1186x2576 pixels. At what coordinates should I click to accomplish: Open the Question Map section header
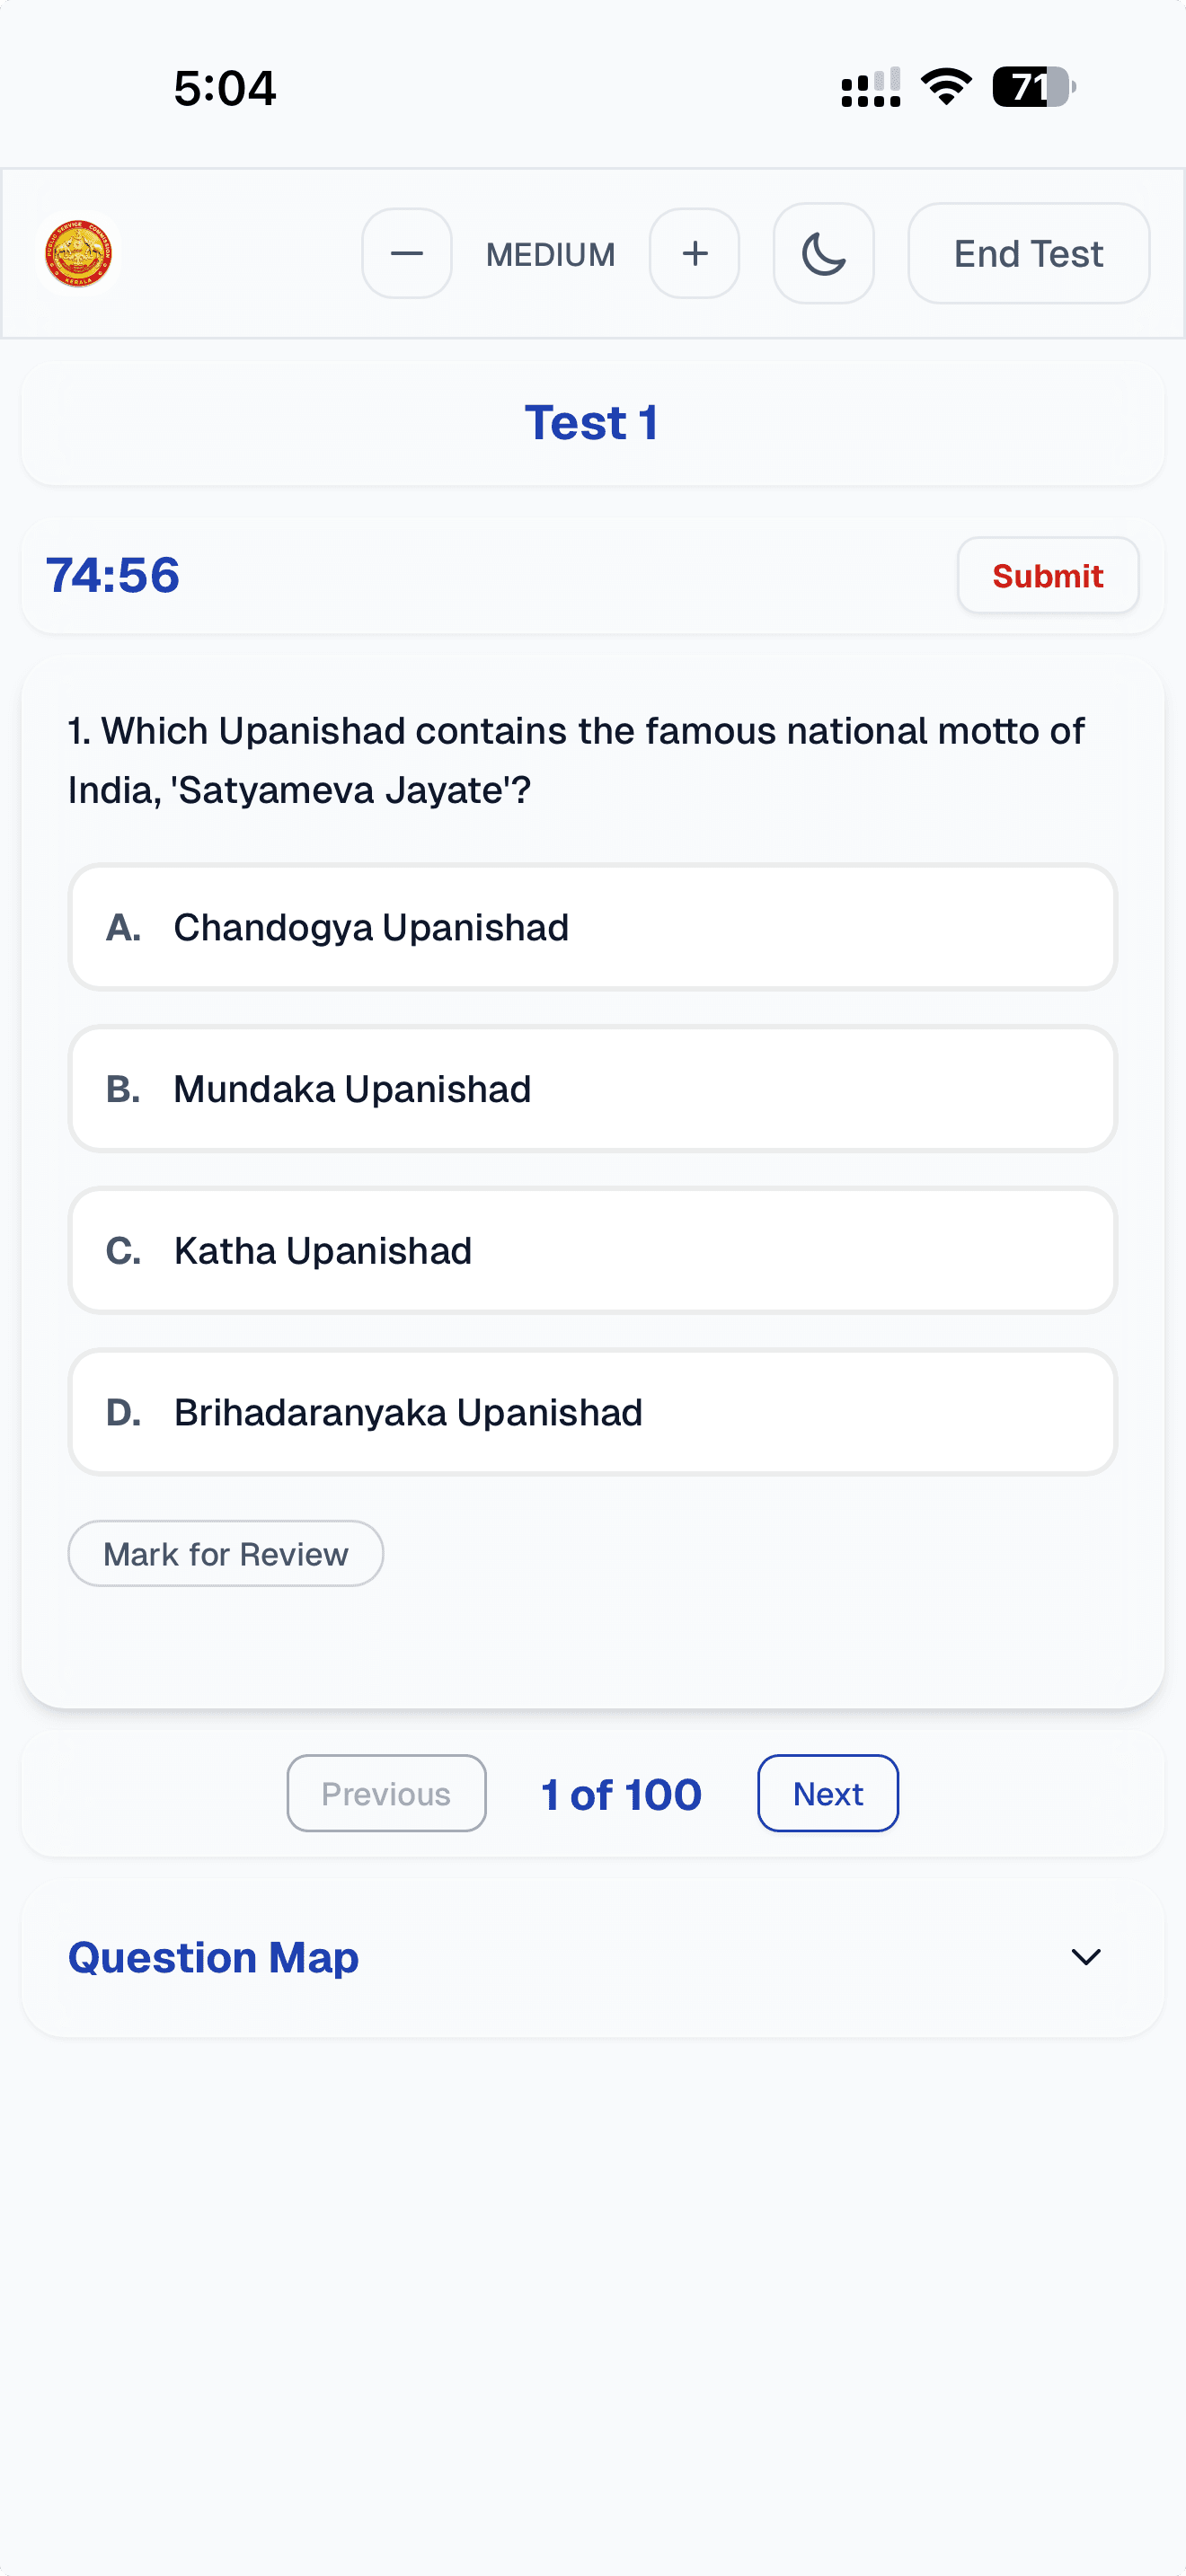pos(213,1957)
